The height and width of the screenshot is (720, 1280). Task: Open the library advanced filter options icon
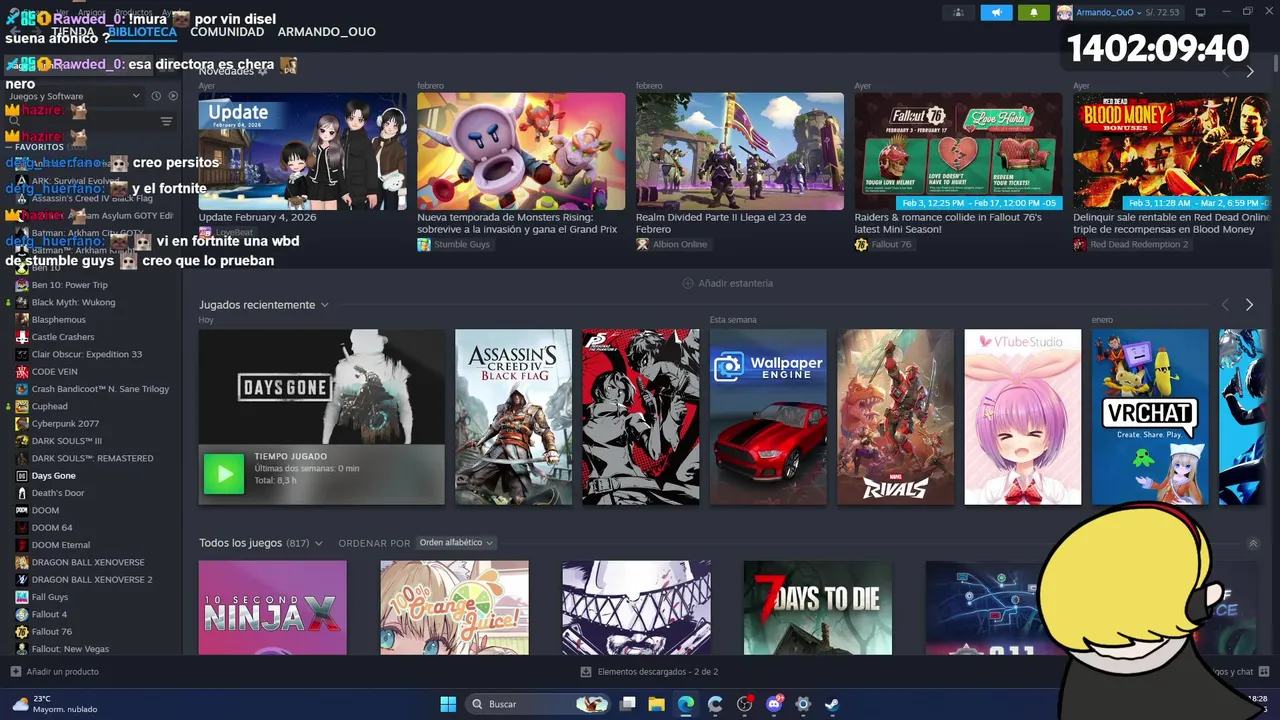(x=166, y=121)
